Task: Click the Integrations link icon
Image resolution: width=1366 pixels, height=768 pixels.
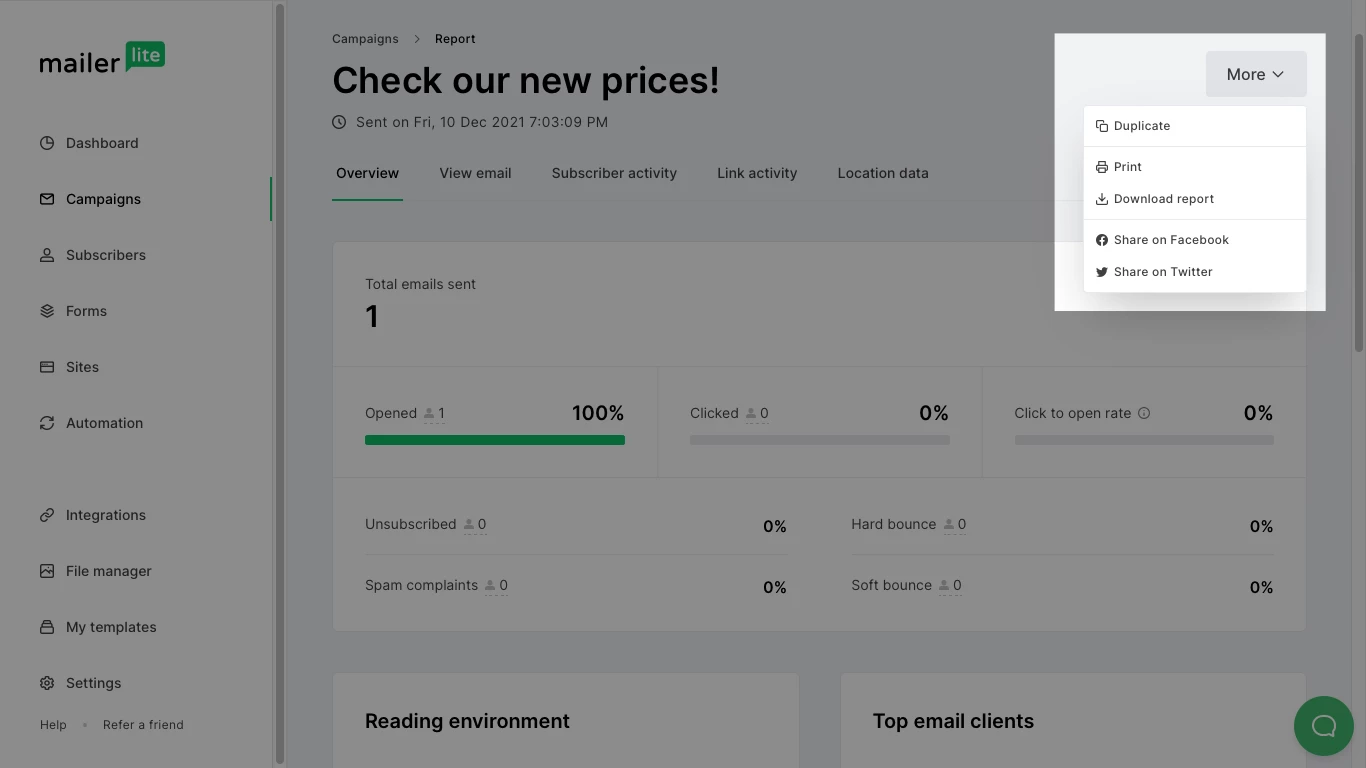Action: click(x=47, y=515)
